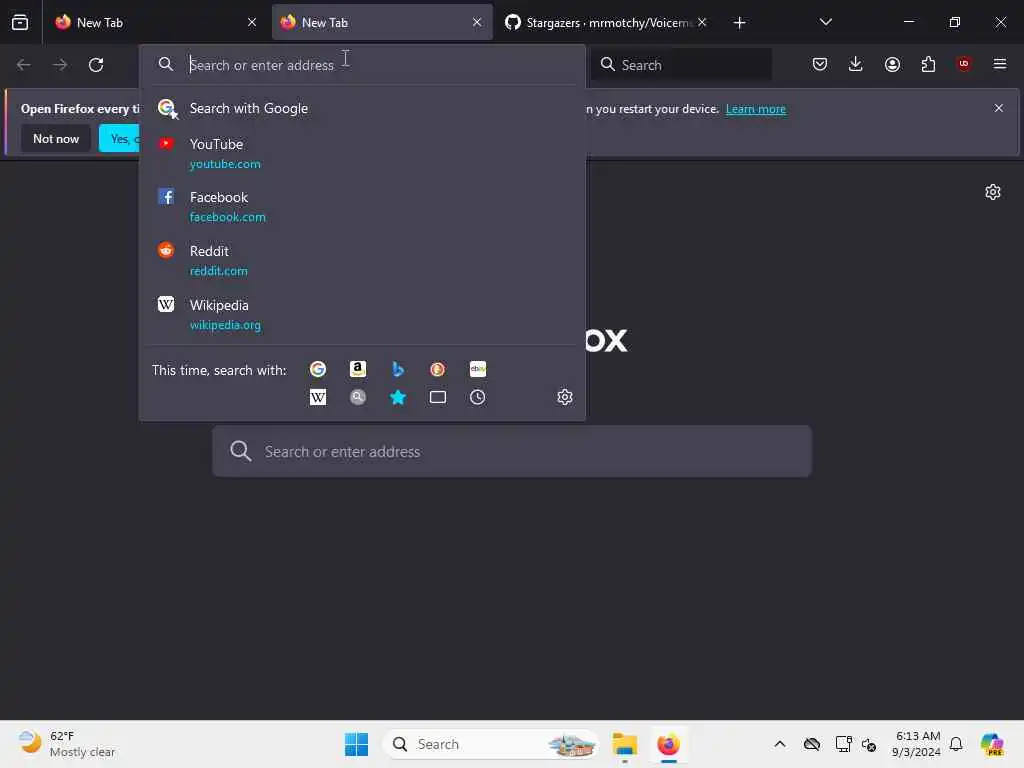Search open tabs using the tab icon
This screenshot has height=768, width=1024.
click(x=438, y=397)
